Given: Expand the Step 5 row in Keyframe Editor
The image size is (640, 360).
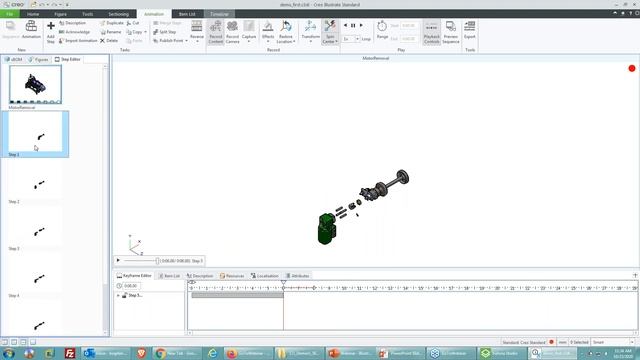Looking at the screenshot, I should [x=119, y=295].
